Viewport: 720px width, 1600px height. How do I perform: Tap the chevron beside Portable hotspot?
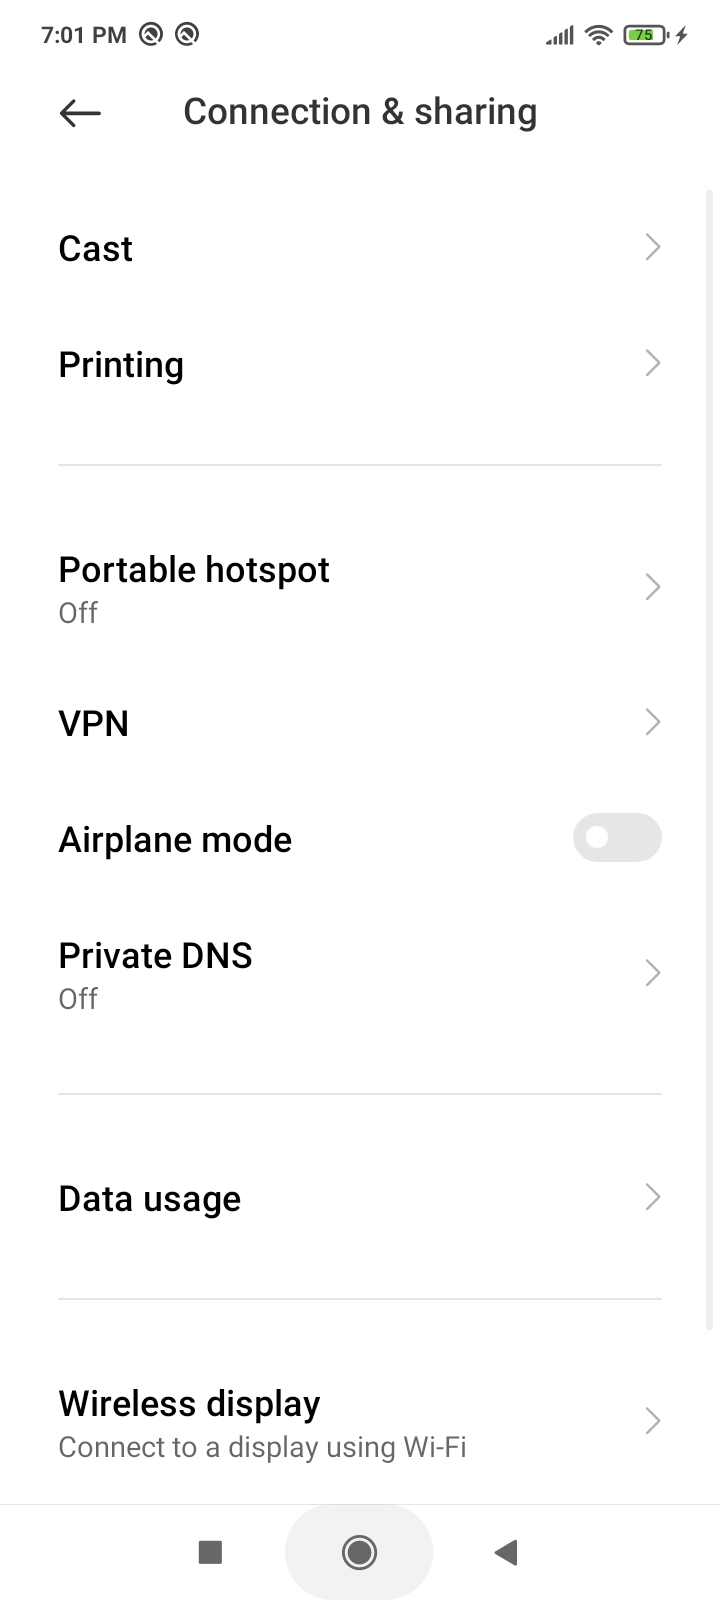pyautogui.click(x=653, y=587)
